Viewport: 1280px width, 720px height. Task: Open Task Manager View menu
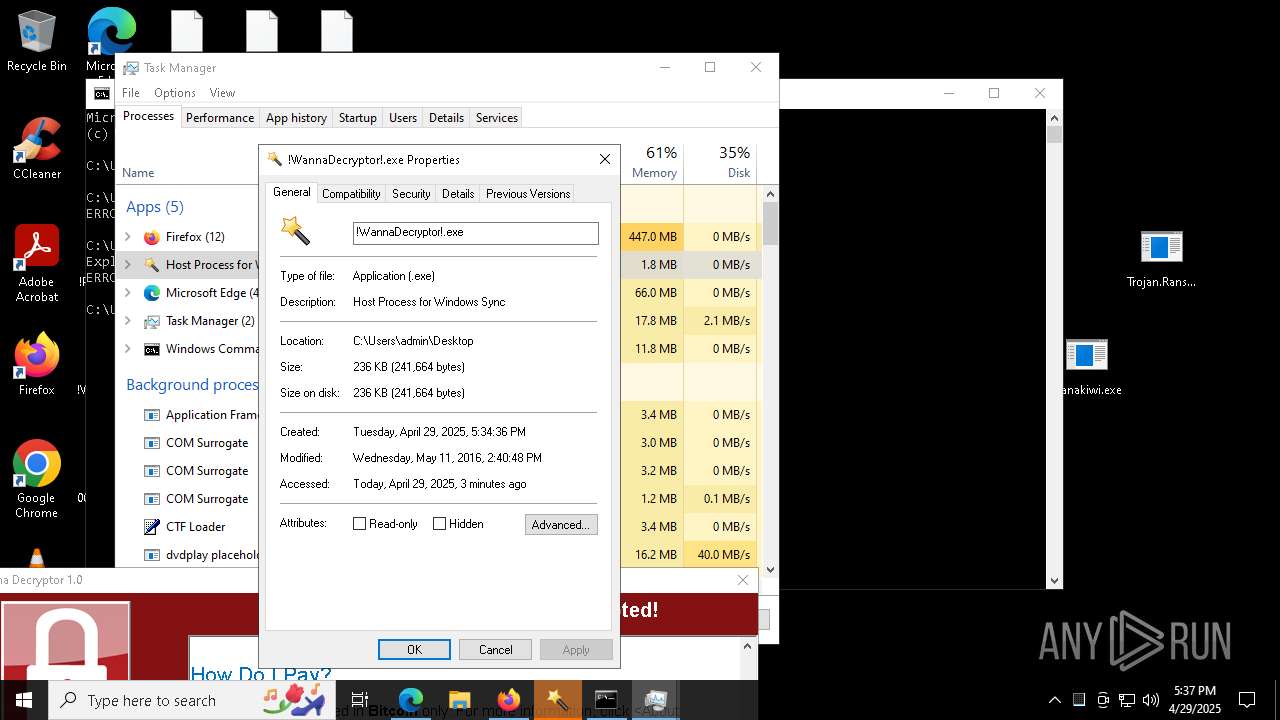click(x=222, y=93)
